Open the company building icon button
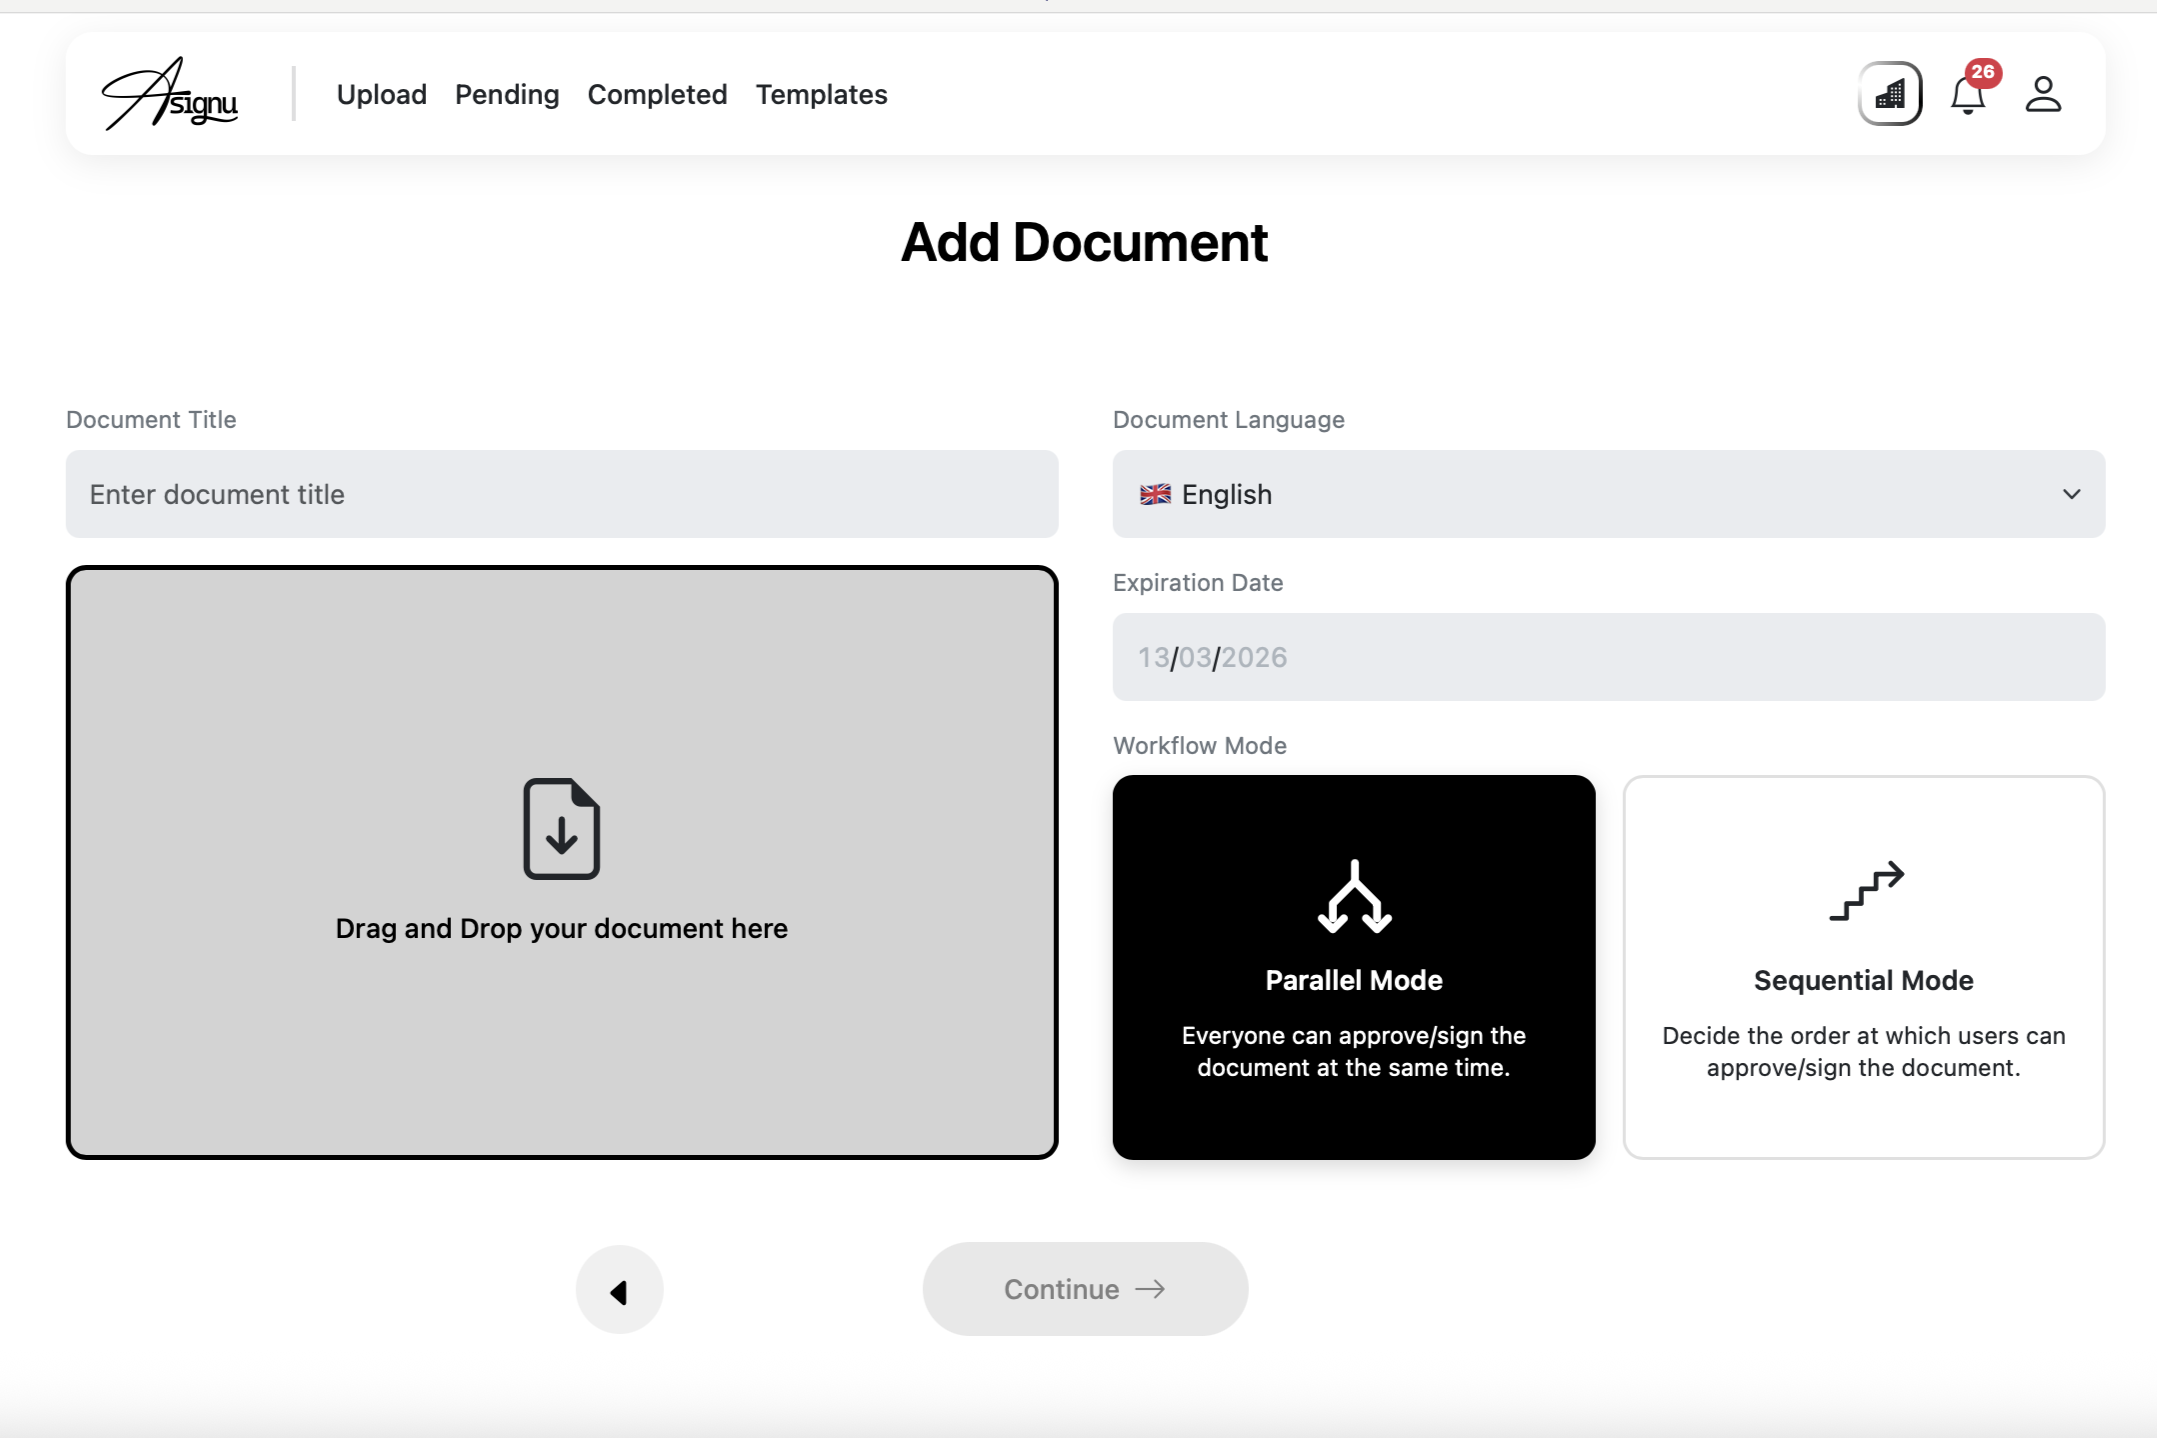Image resolution: width=2157 pixels, height=1438 pixels. point(1889,94)
